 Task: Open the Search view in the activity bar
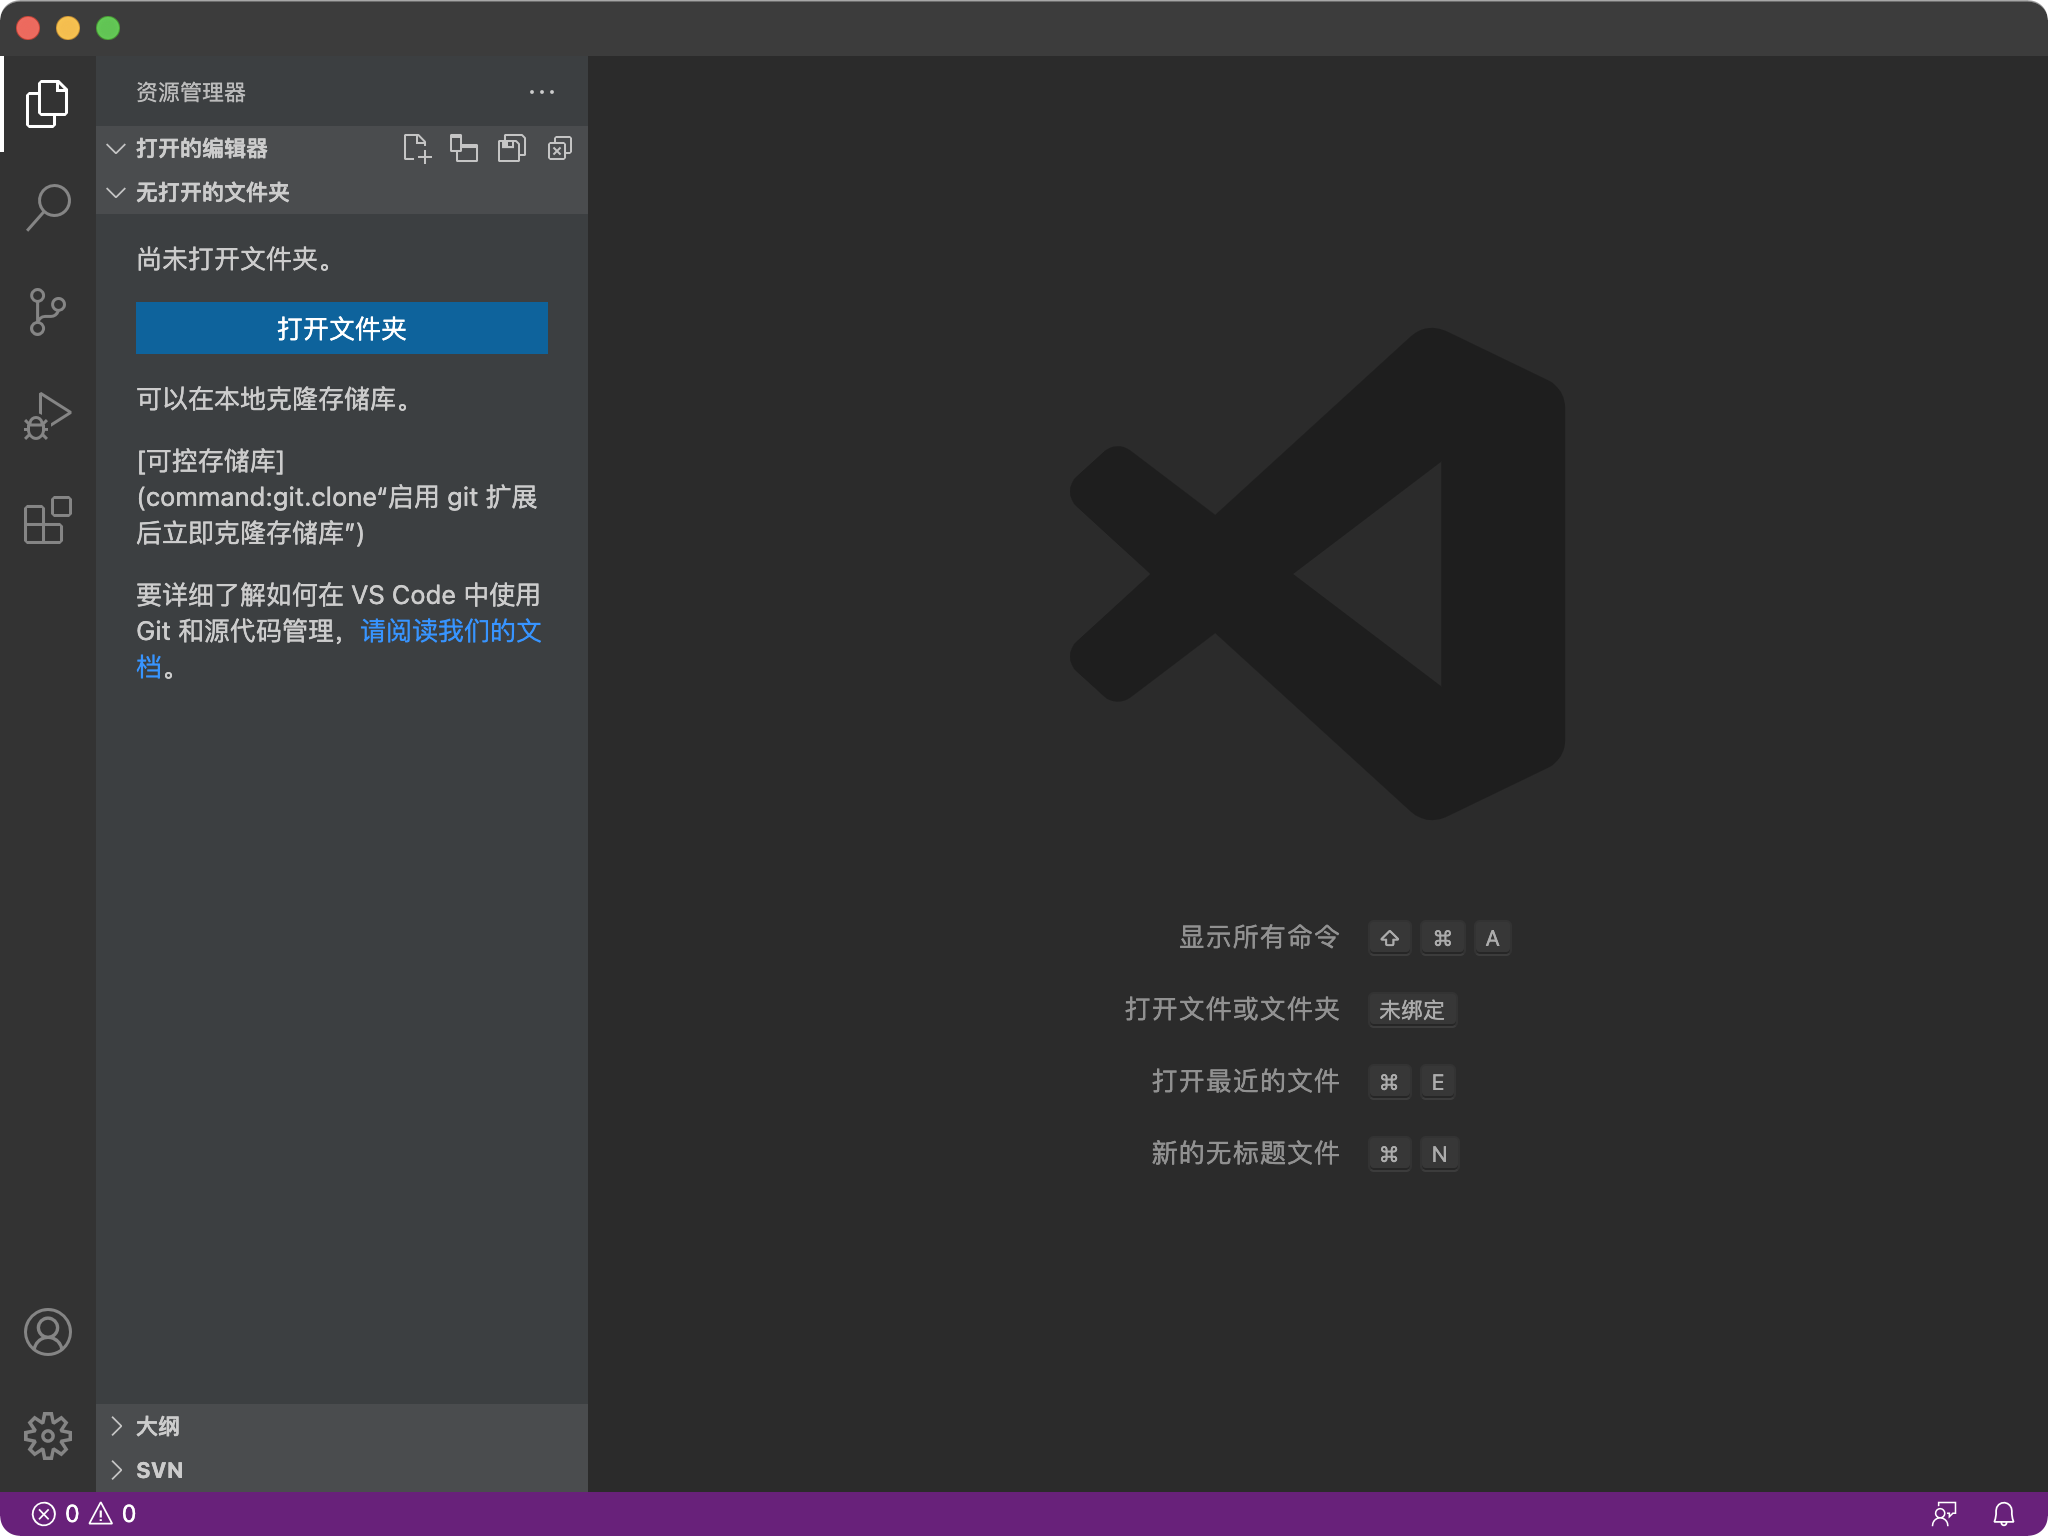(x=47, y=207)
